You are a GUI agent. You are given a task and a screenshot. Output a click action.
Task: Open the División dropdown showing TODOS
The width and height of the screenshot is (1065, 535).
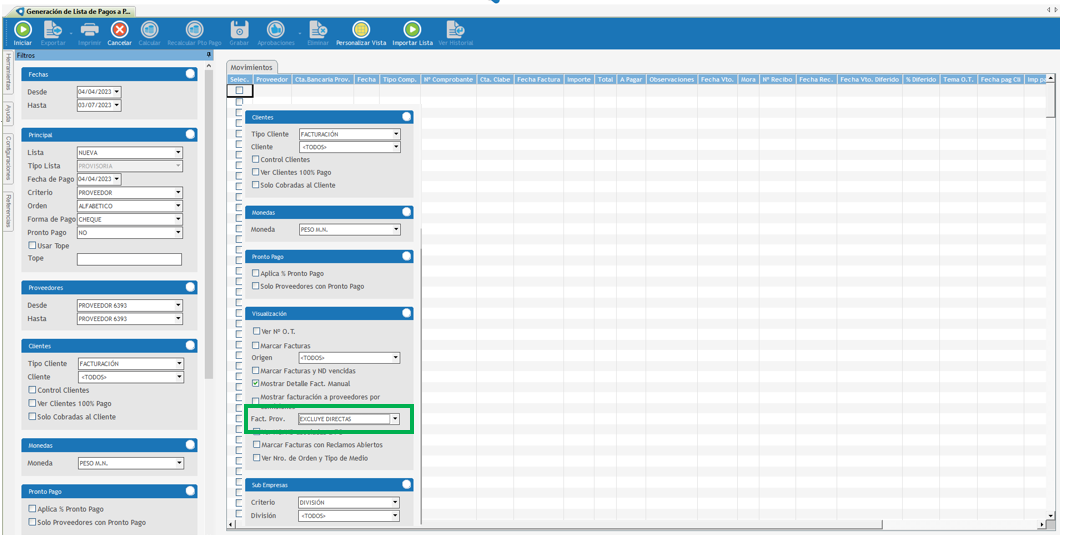[395, 516]
